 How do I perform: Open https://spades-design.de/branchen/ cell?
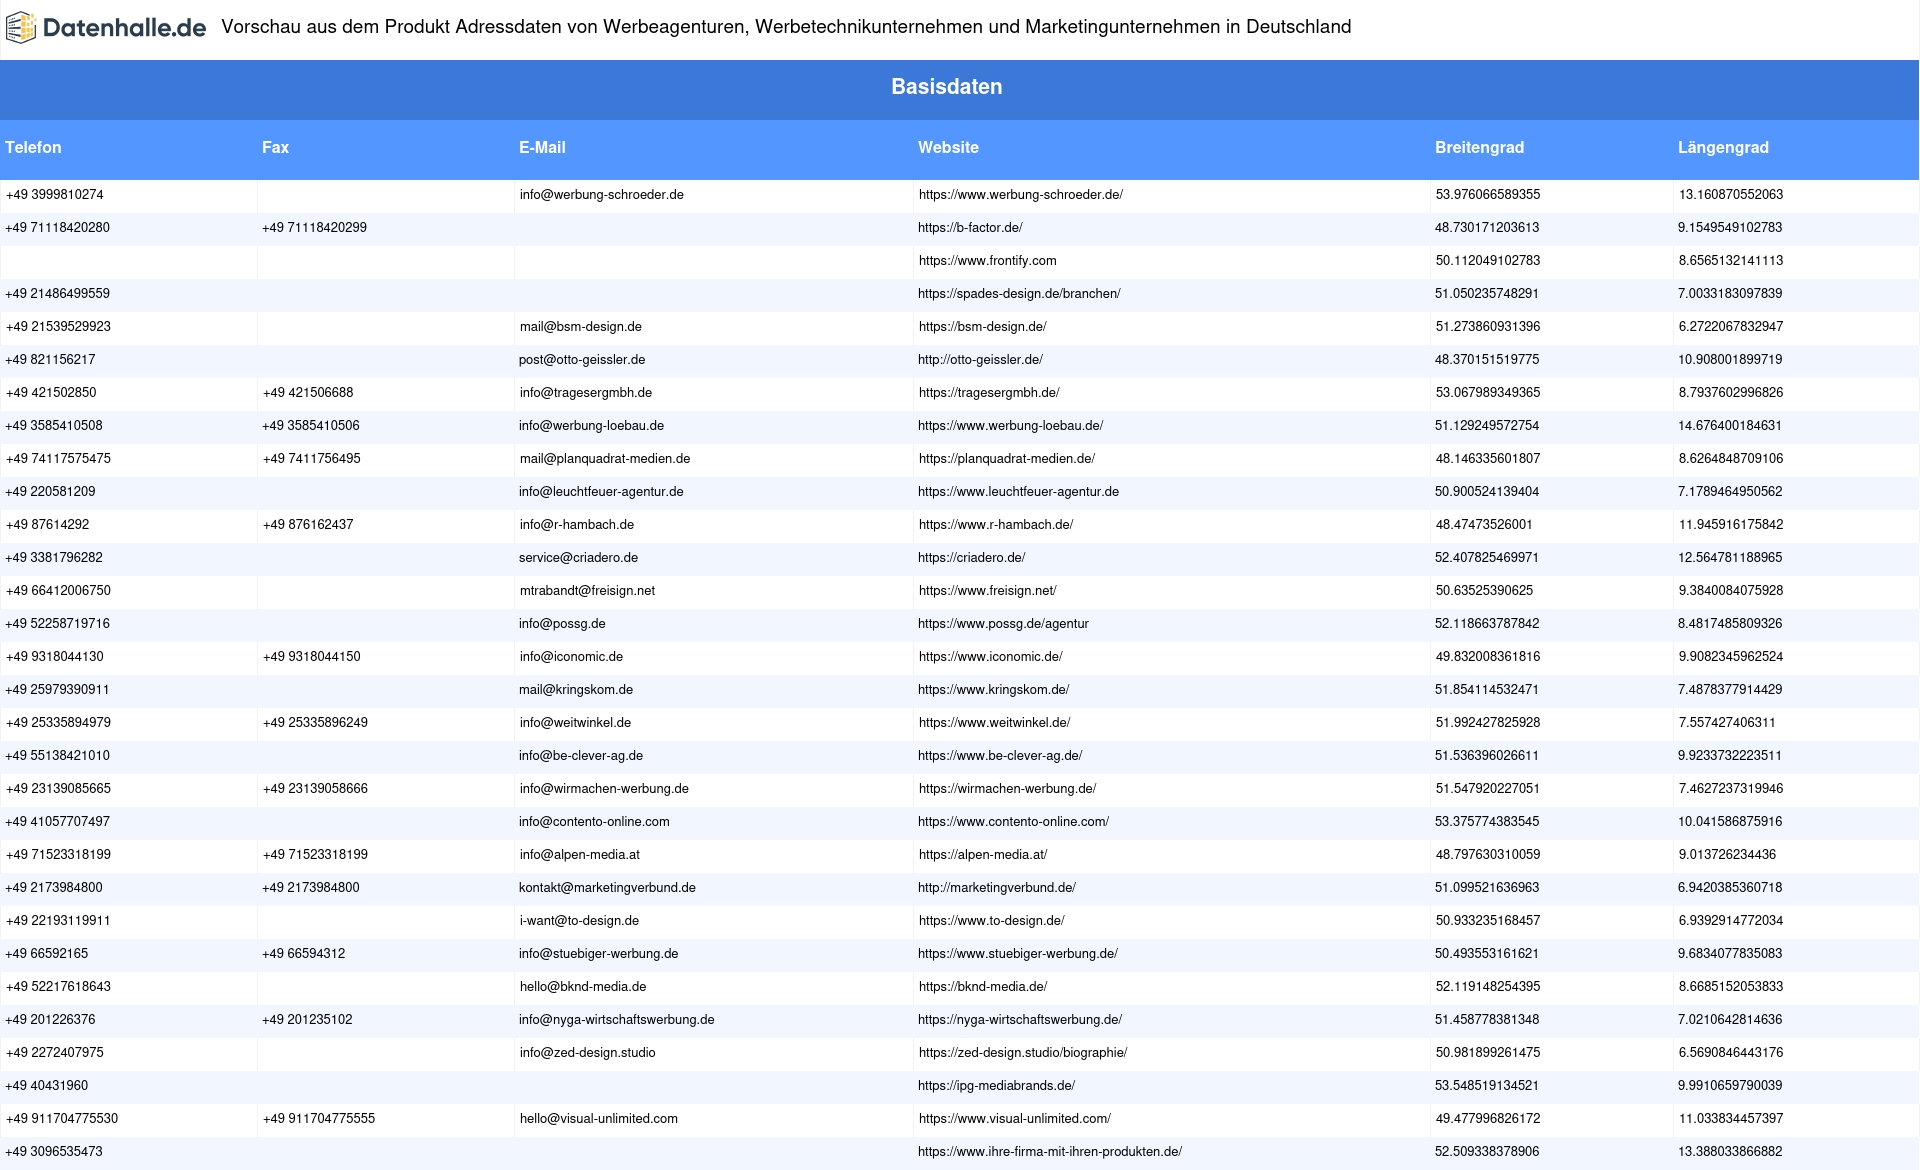point(1019,294)
